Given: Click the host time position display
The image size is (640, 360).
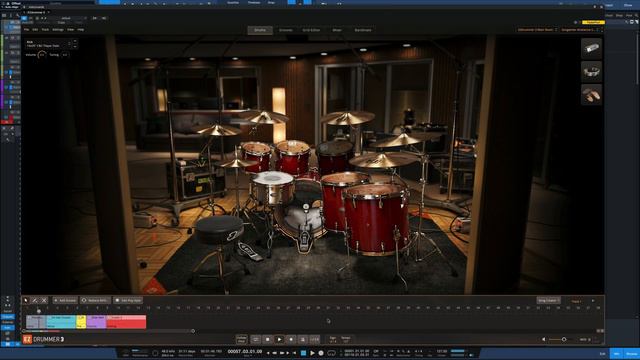Looking at the screenshot, I should [244, 352].
